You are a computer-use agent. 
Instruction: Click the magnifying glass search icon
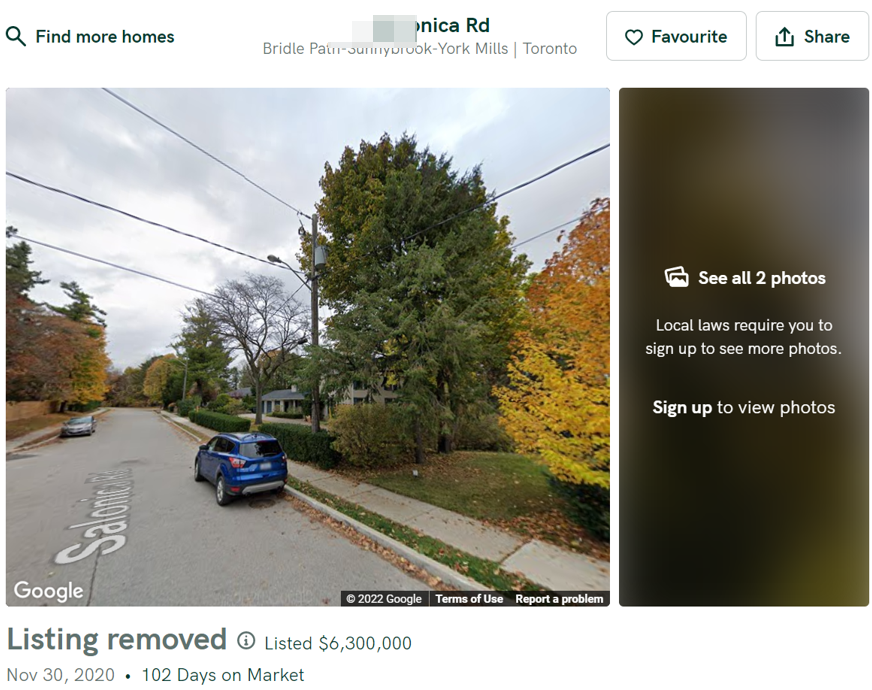pyautogui.click(x=16, y=37)
